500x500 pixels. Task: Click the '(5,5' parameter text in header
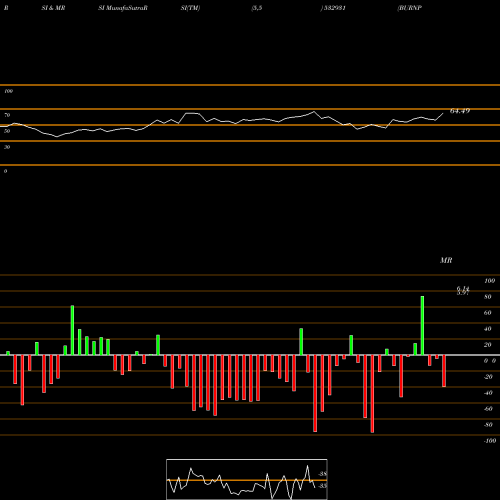(x=257, y=8)
